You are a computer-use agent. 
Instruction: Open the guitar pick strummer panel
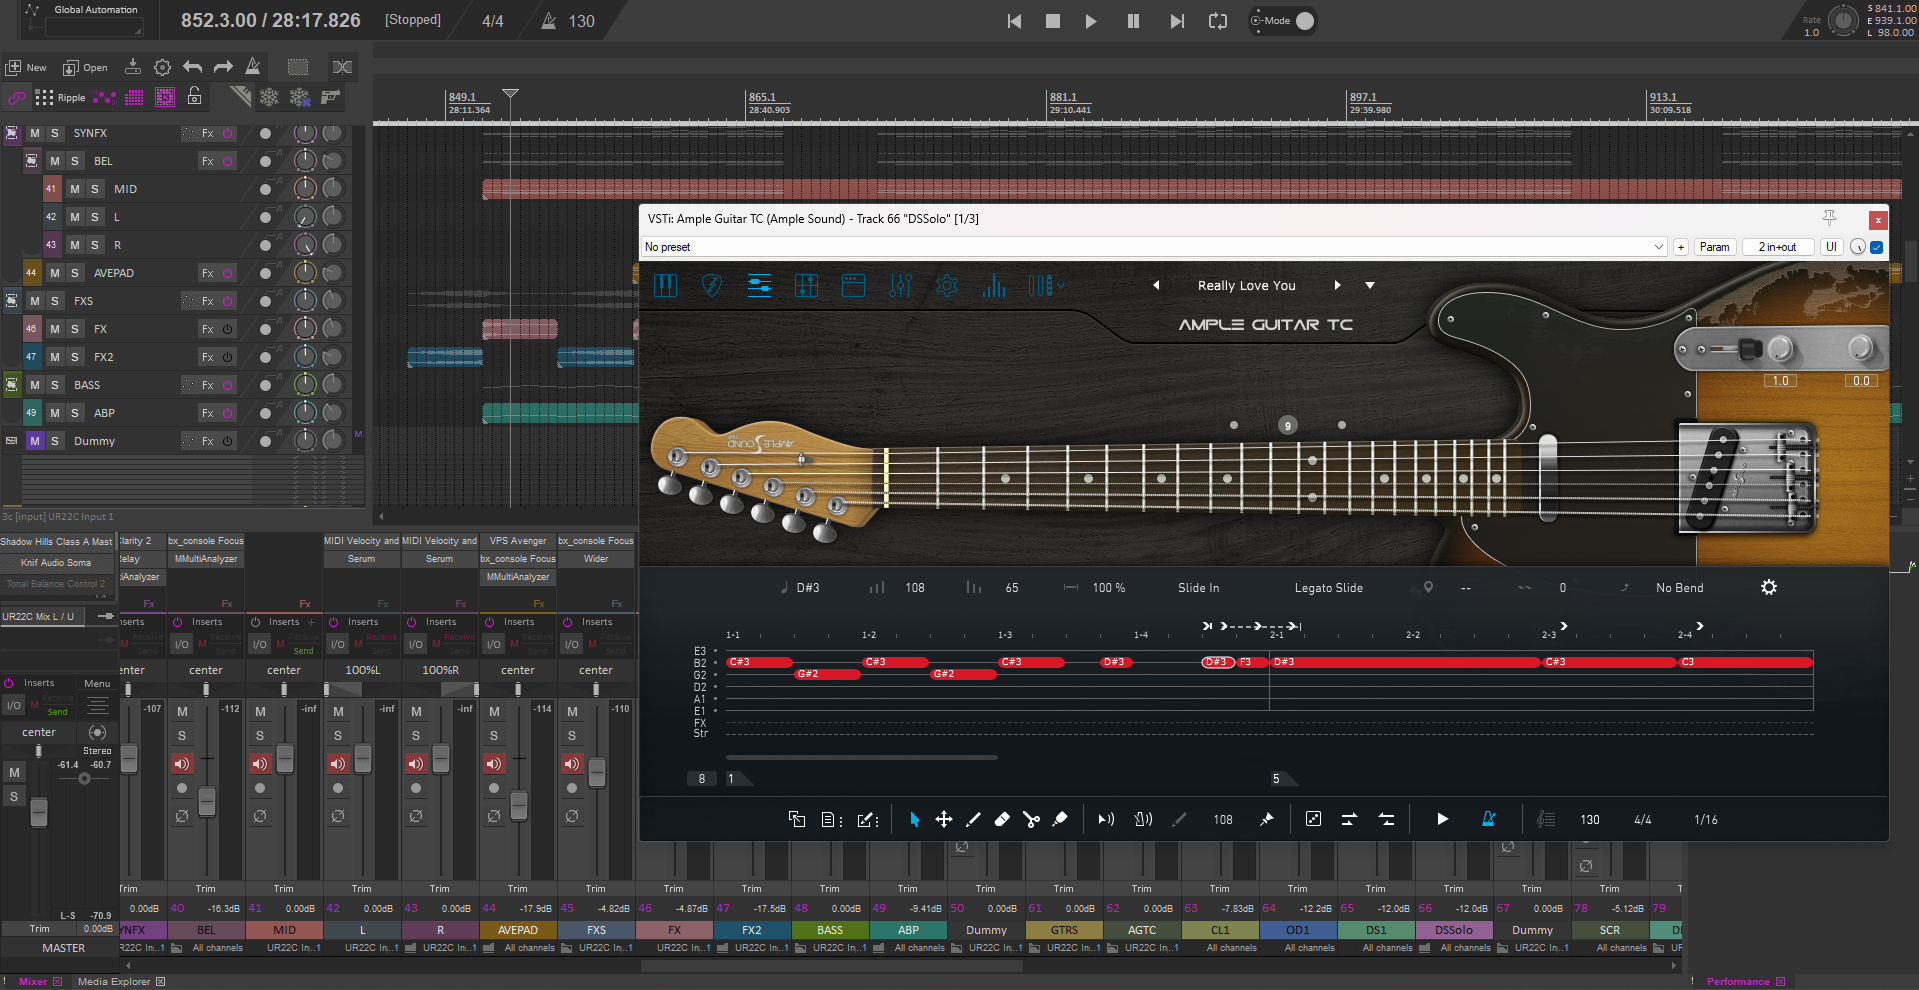pos(712,286)
